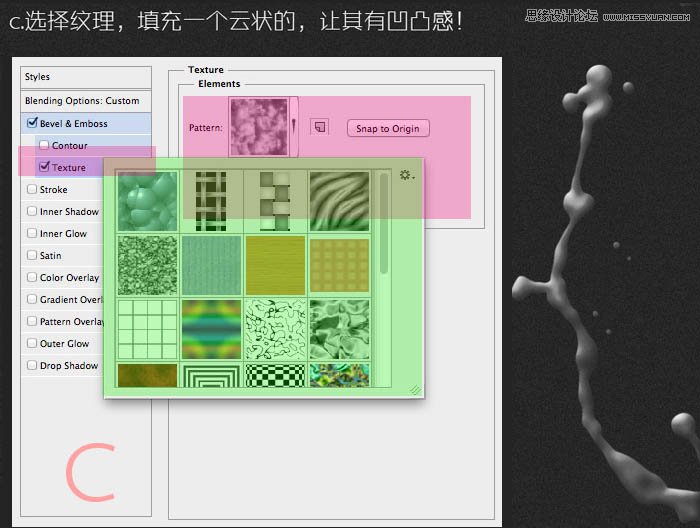Enable the Color Overlay checkbox
700x528 pixels.
click(x=32, y=277)
